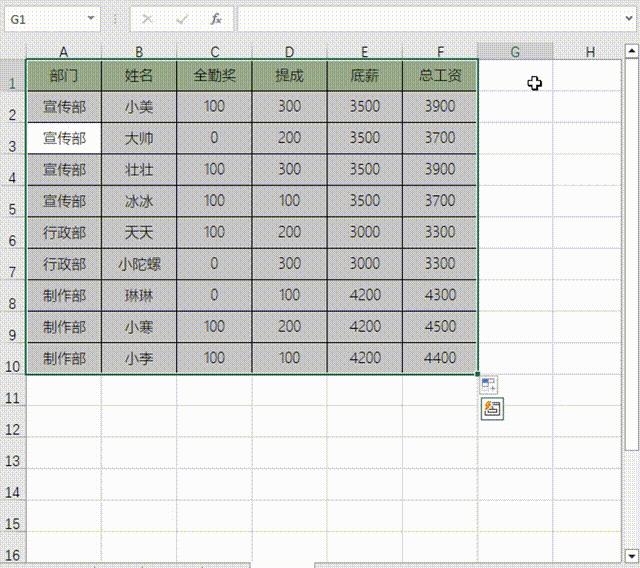Select the cell with name 大帅
640x568 pixels.
point(139,138)
